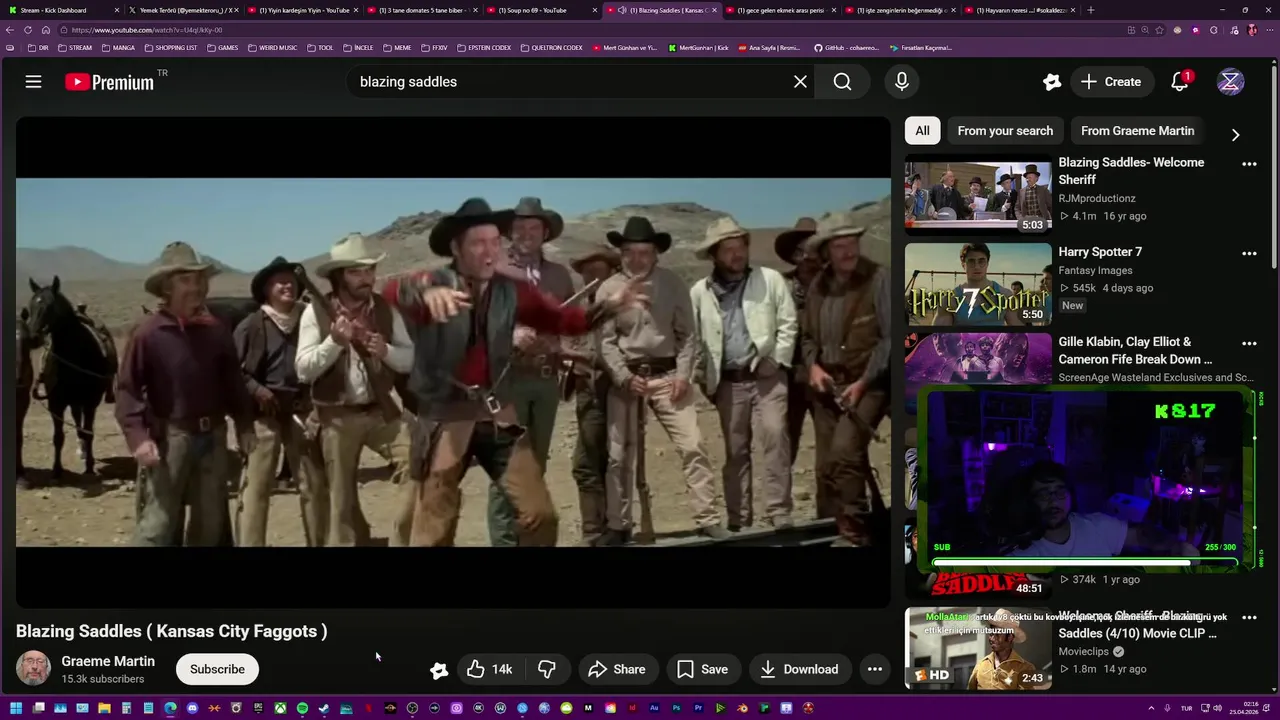1280x720 pixels.
Task: Open File Explorer from the taskbar
Action: point(104,709)
